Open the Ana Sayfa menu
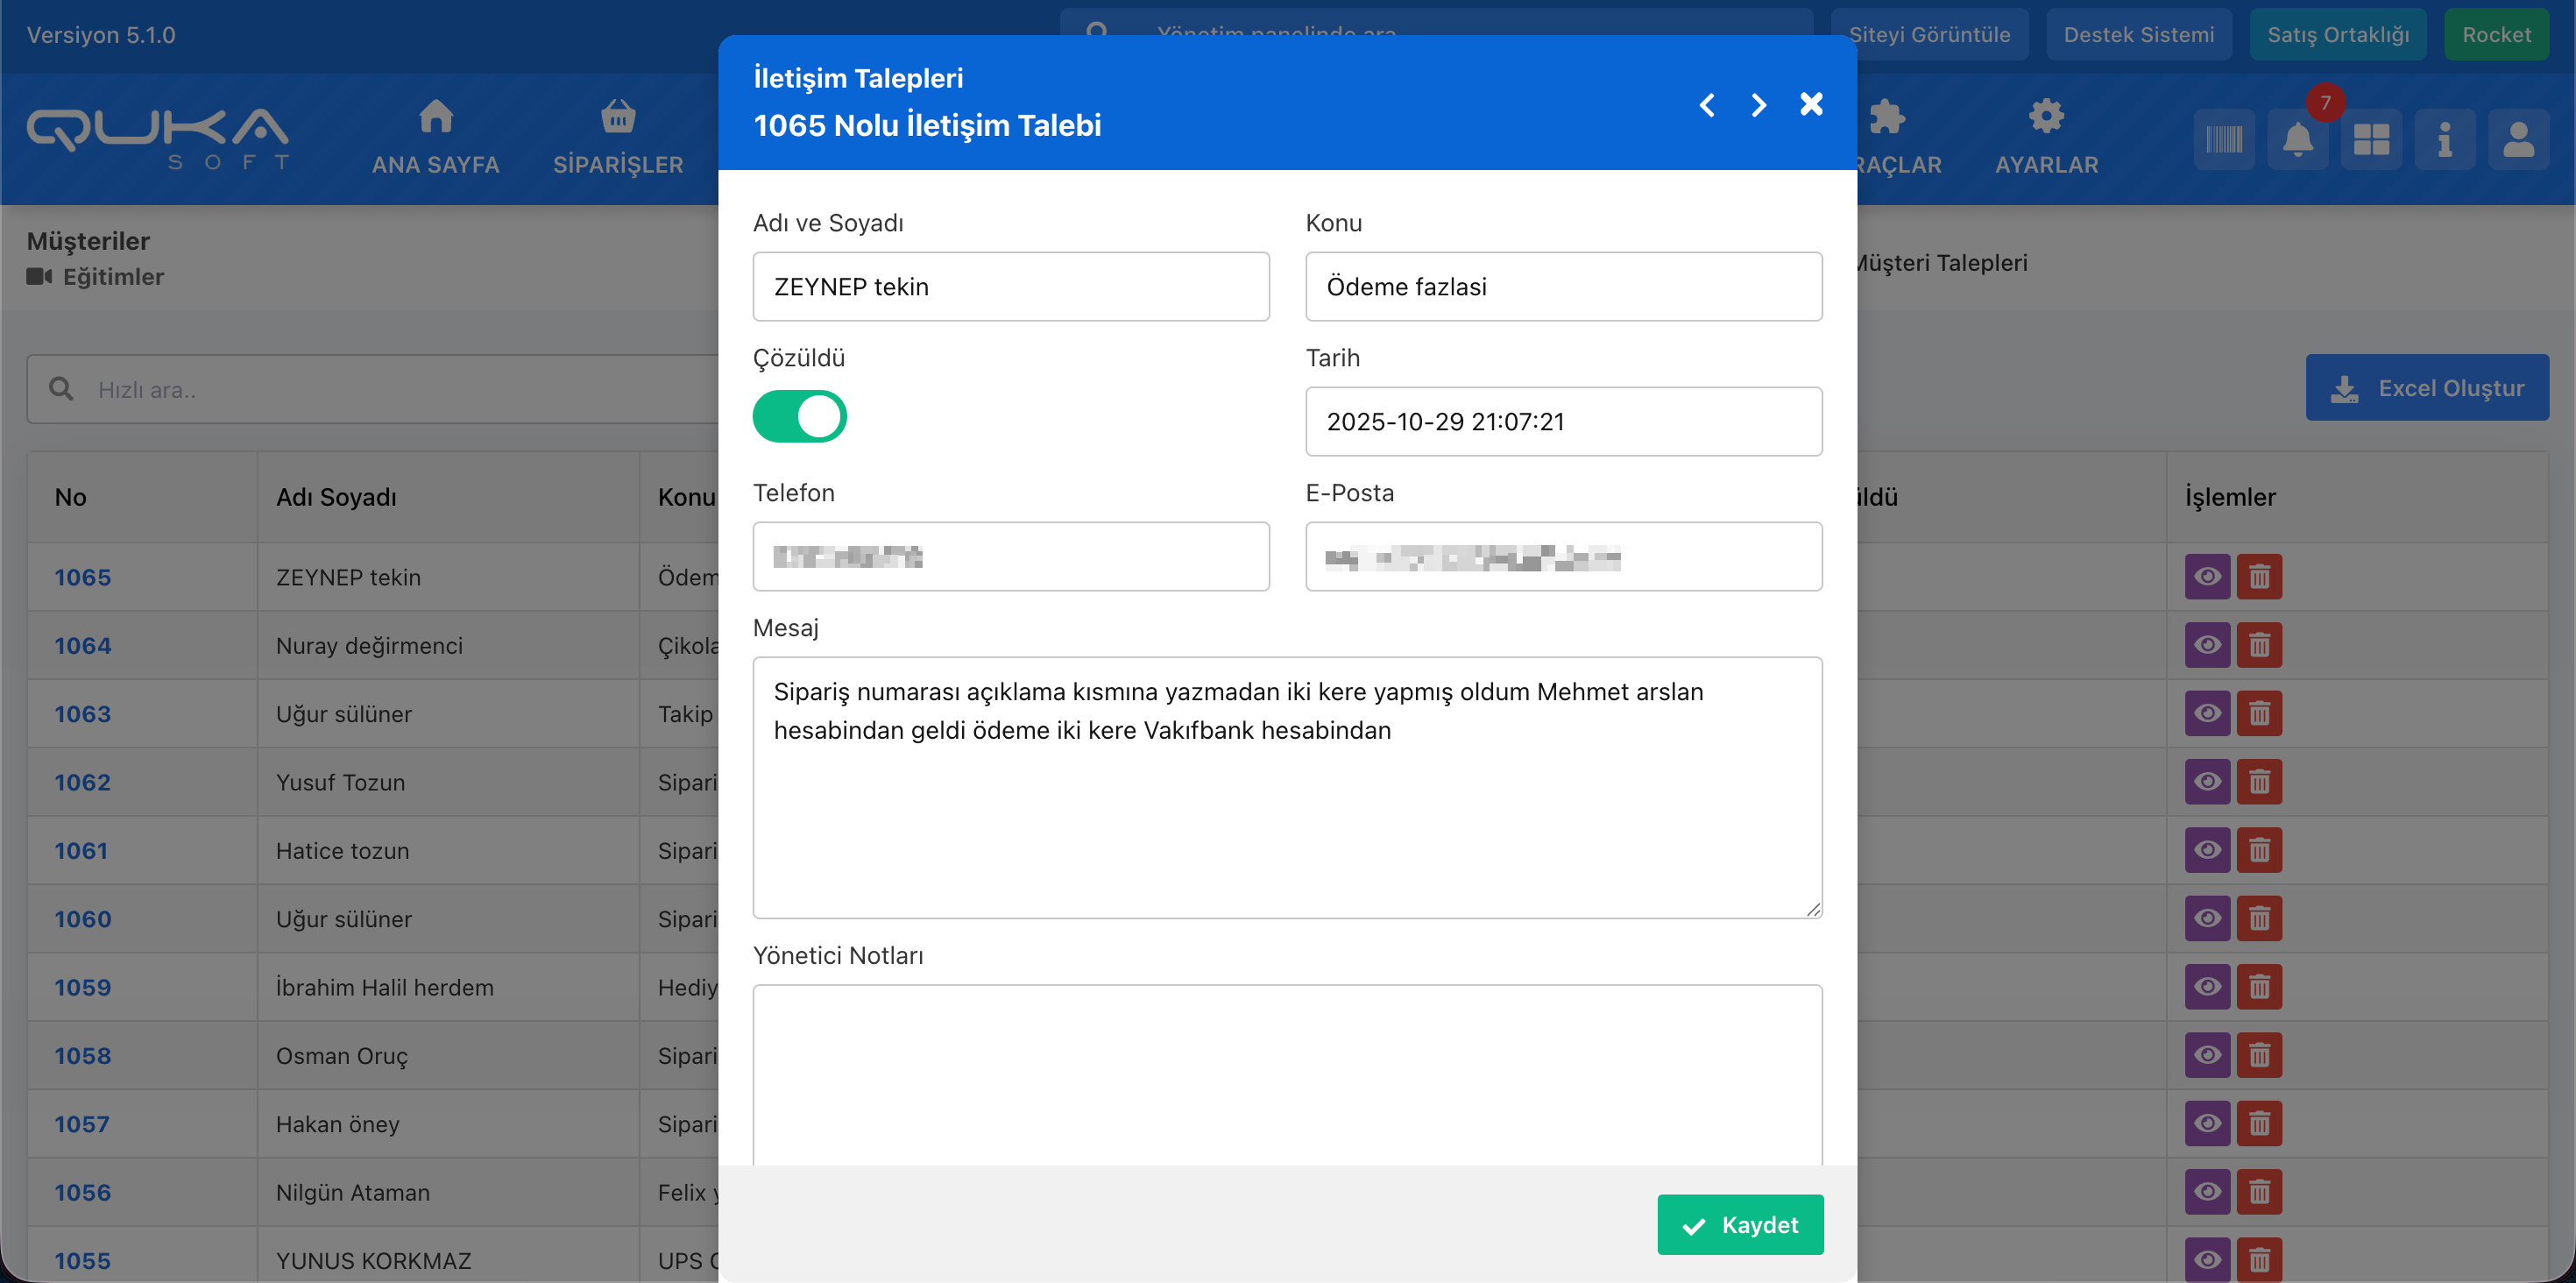This screenshot has width=2576, height=1283. click(x=435, y=138)
